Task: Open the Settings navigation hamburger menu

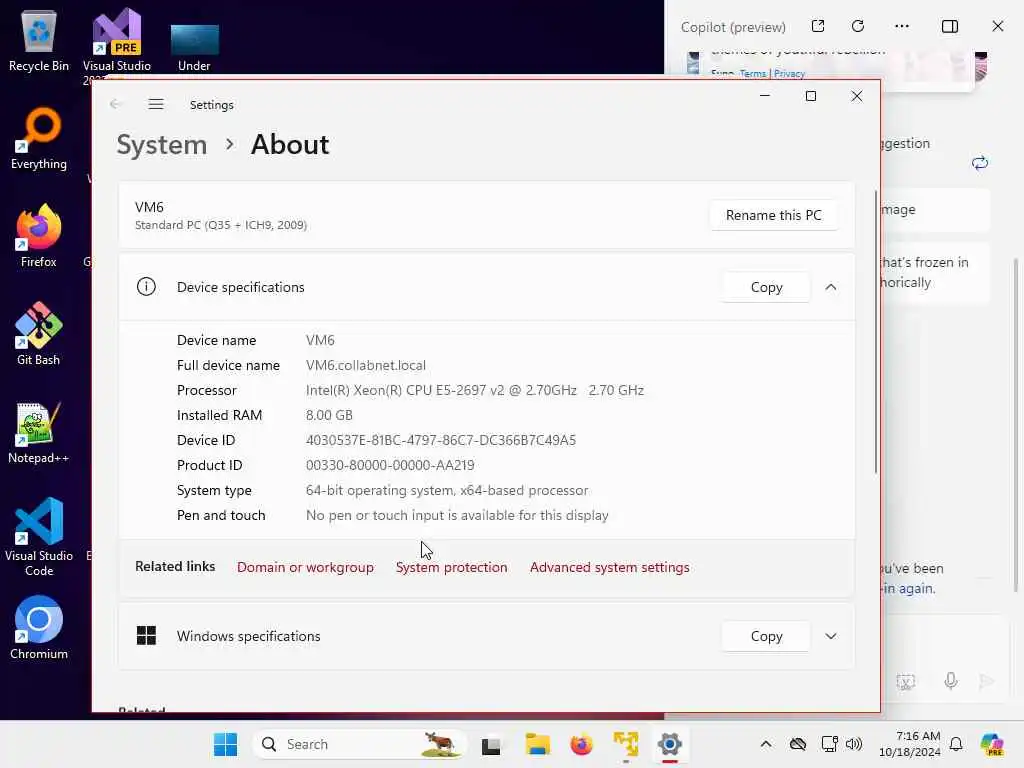Action: [x=155, y=104]
